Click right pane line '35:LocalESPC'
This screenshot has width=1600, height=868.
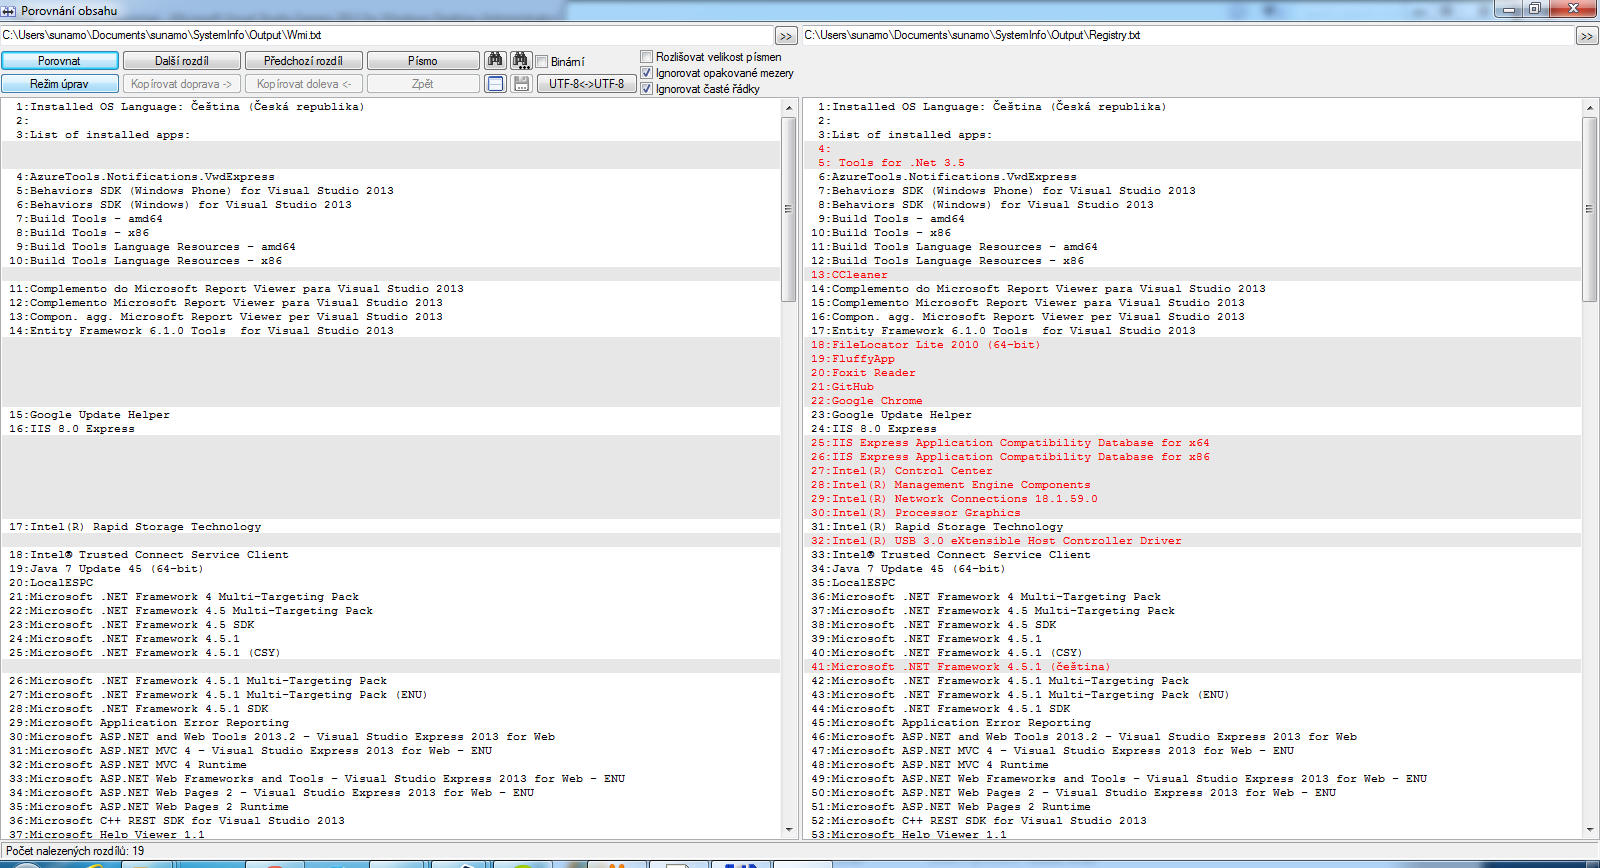(x=1192, y=583)
